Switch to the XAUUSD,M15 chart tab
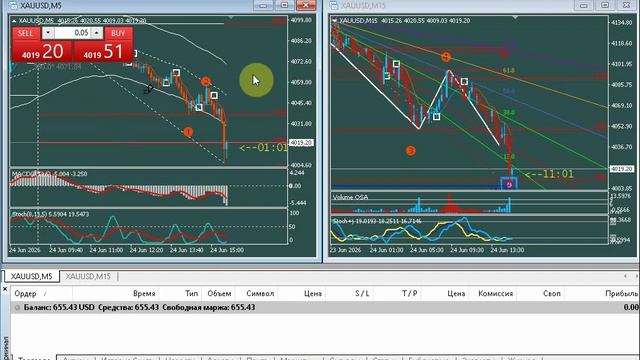This screenshot has height=360, width=640. (x=88, y=276)
